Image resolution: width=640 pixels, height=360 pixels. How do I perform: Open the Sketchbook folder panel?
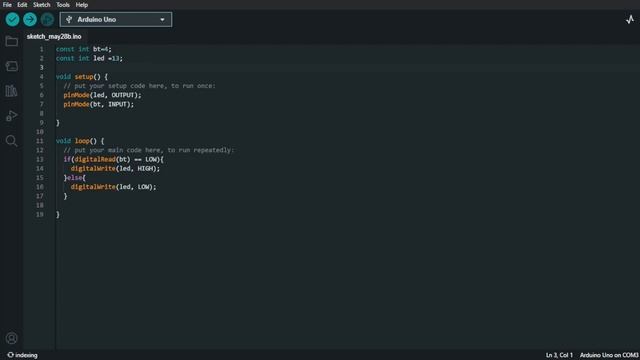coord(11,41)
